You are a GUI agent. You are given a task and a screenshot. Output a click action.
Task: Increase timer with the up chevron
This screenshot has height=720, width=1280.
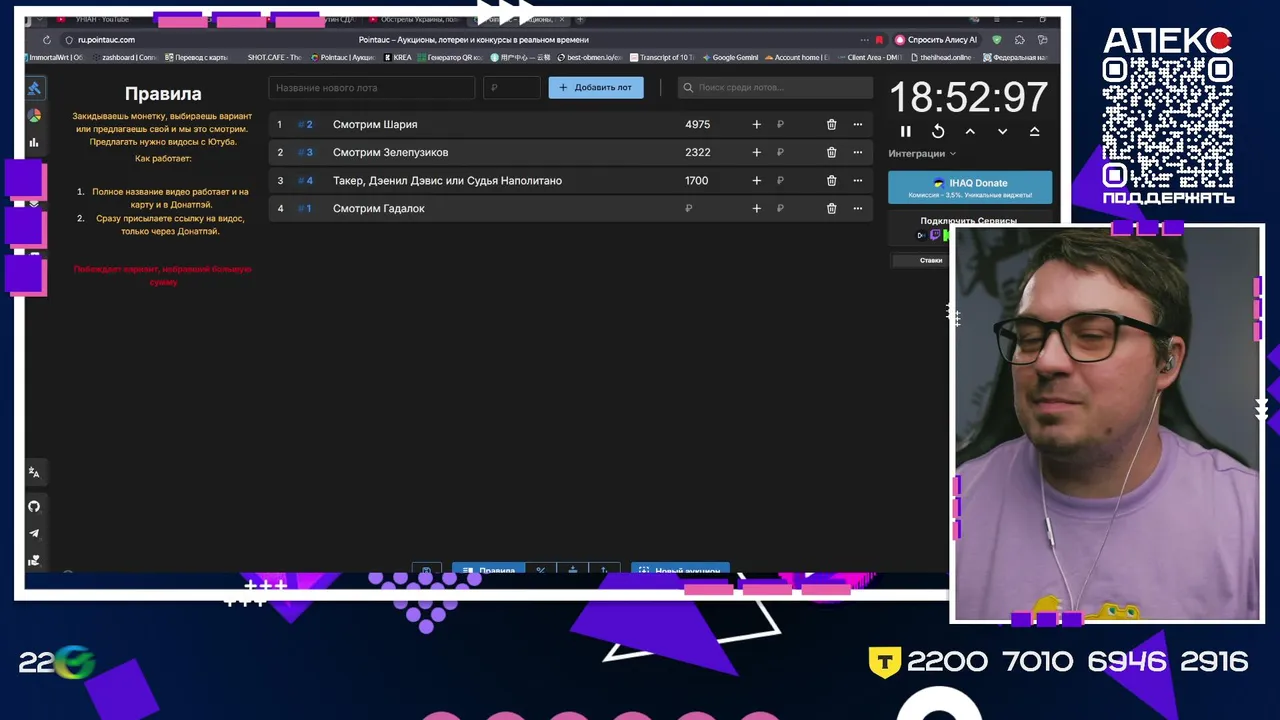click(x=970, y=131)
